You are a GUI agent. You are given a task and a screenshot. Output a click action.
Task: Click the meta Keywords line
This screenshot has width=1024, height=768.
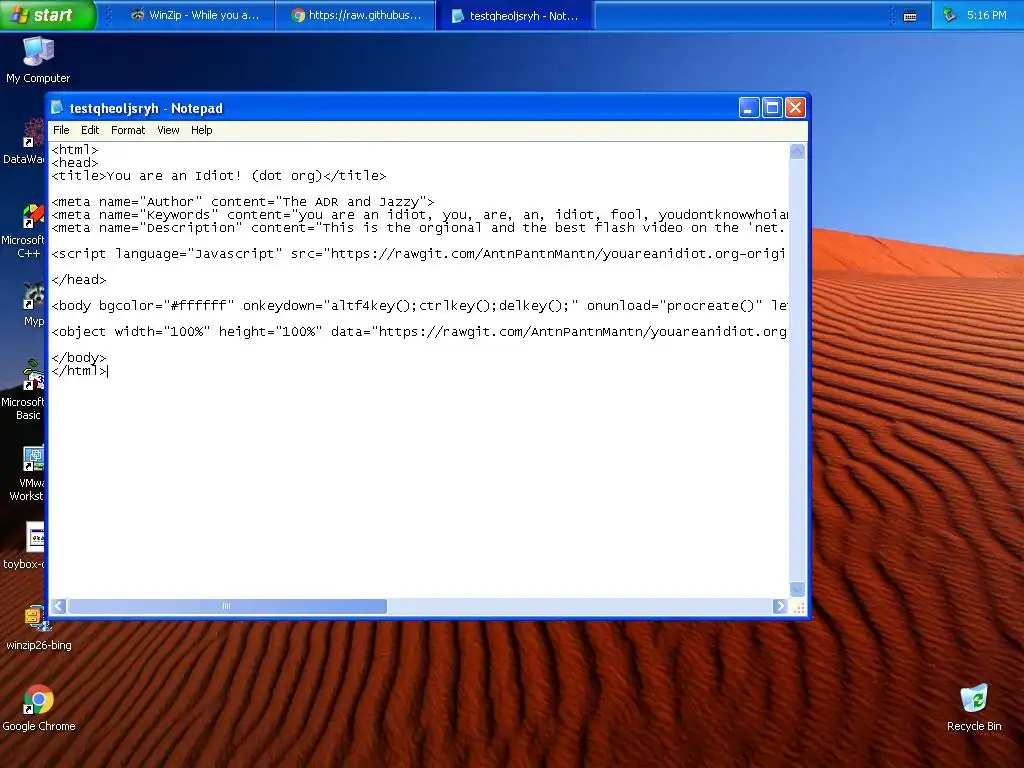coord(419,215)
